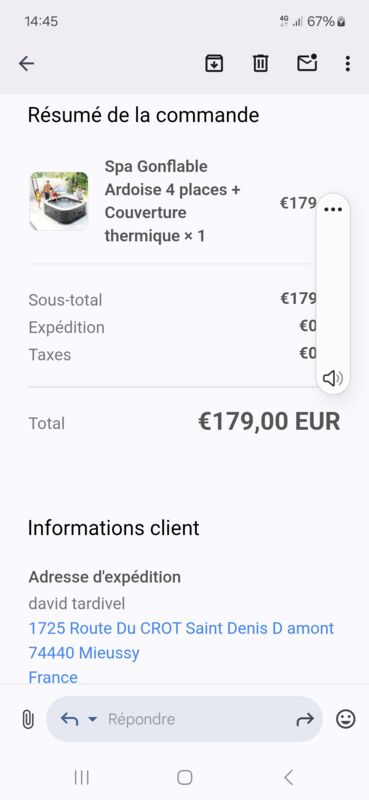Tap the Android home button
Image resolution: width=369 pixels, height=800 pixels.
(184, 777)
